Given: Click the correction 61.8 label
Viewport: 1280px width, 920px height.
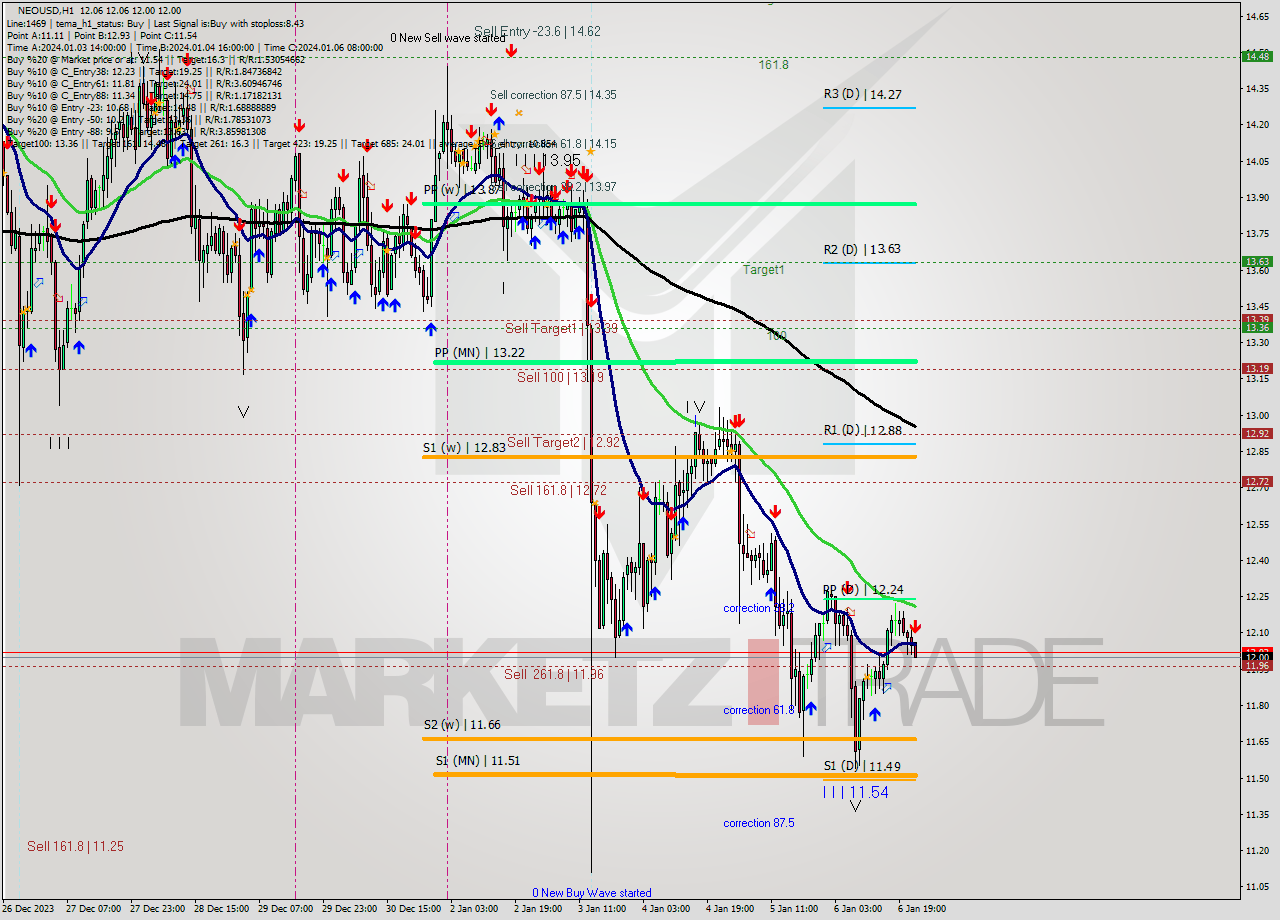Looking at the screenshot, I should pyautogui.click(x=759, y=710).
